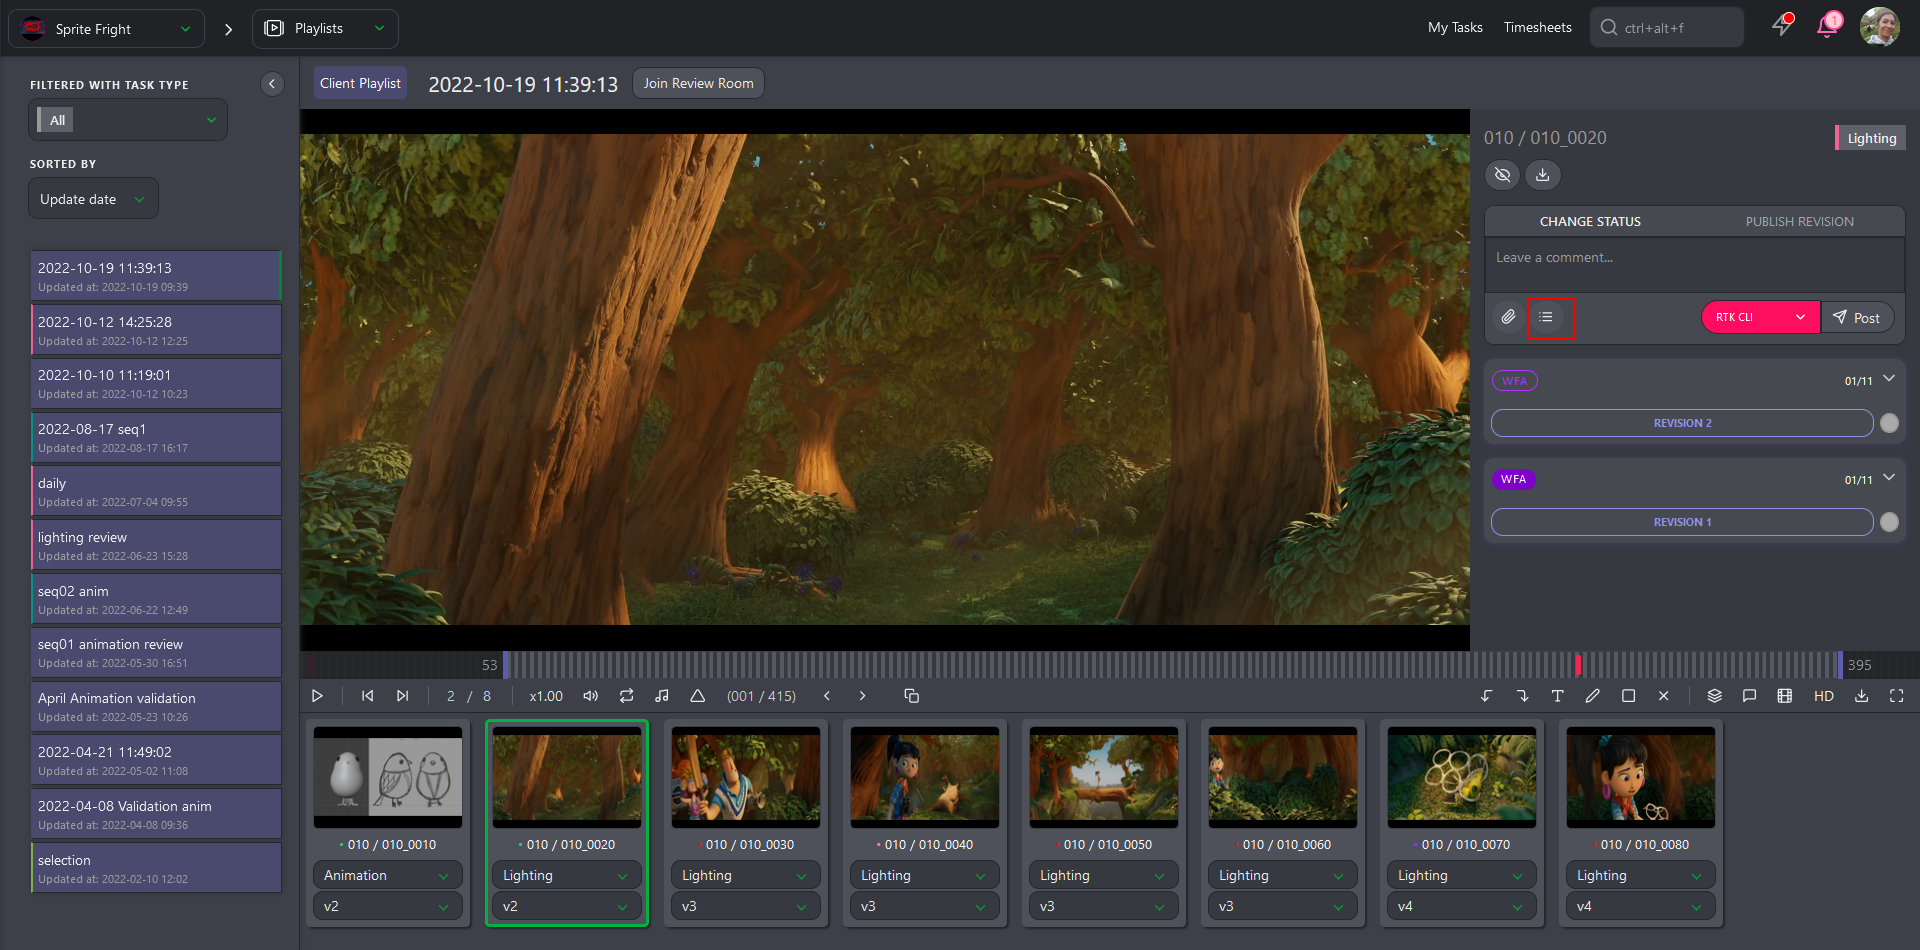Select the 010_0050 shot thumbnail
This screenshot has width=1920, height=950.
coord(1104,777)
